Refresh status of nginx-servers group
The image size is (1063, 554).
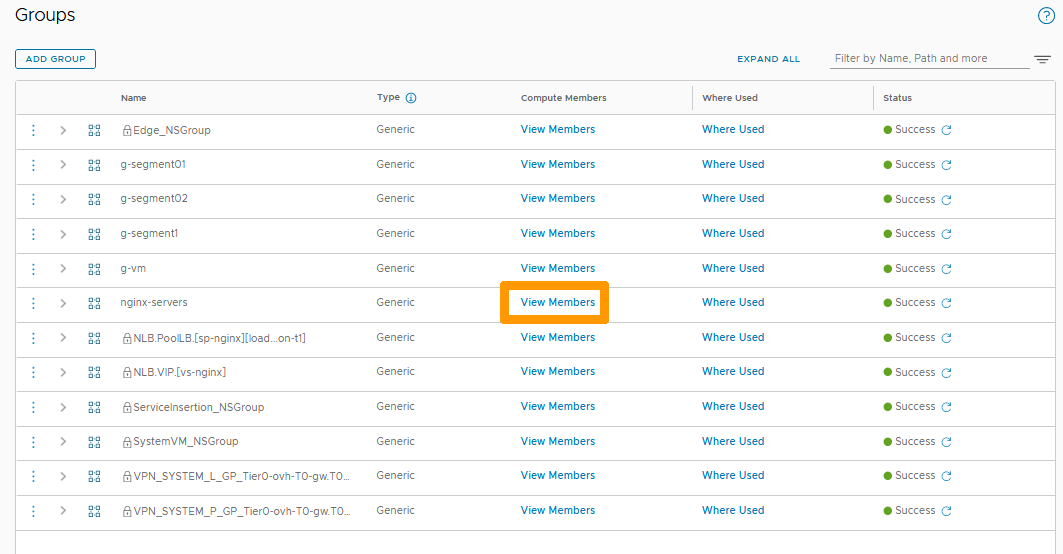click(946, 303)
